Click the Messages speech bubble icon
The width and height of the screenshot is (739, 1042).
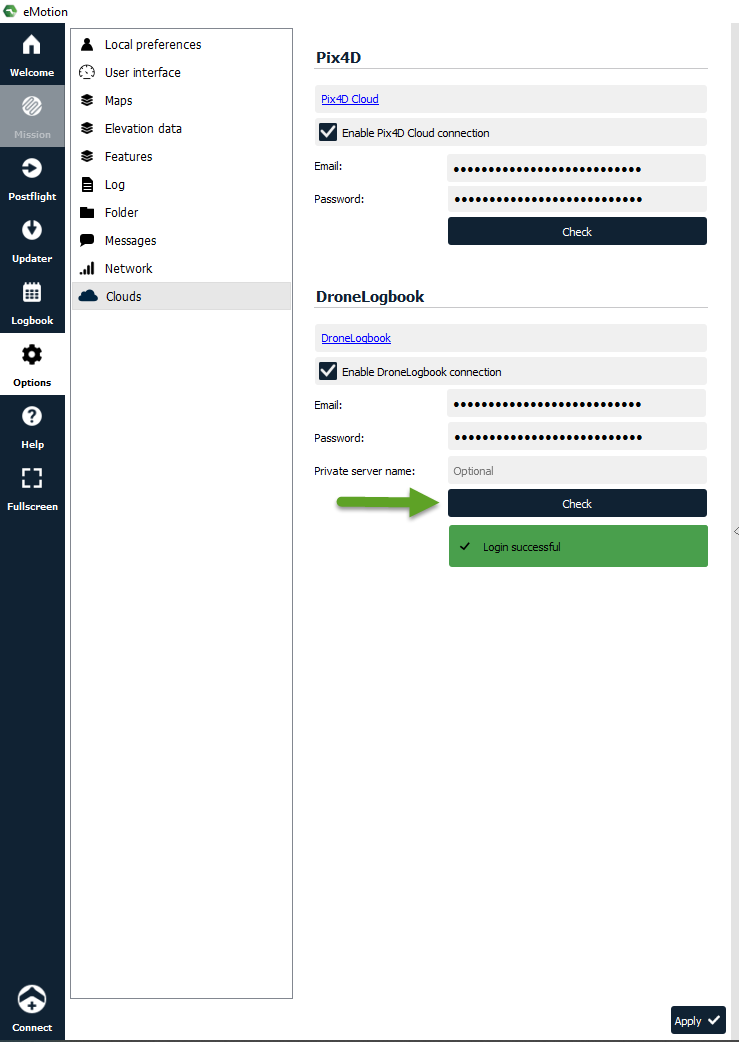87,241
